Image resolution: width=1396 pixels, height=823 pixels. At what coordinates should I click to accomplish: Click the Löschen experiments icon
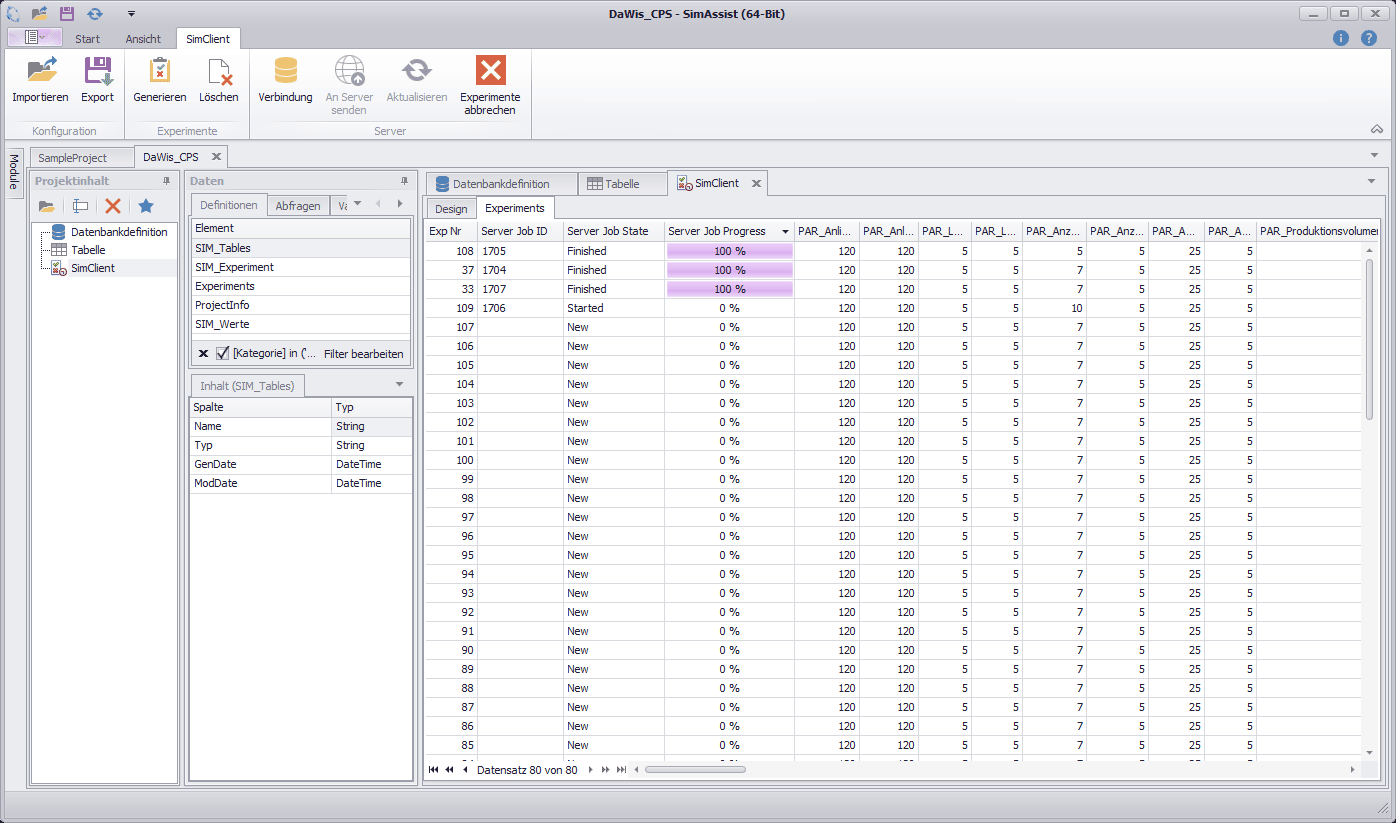click(x=218, y=72)
